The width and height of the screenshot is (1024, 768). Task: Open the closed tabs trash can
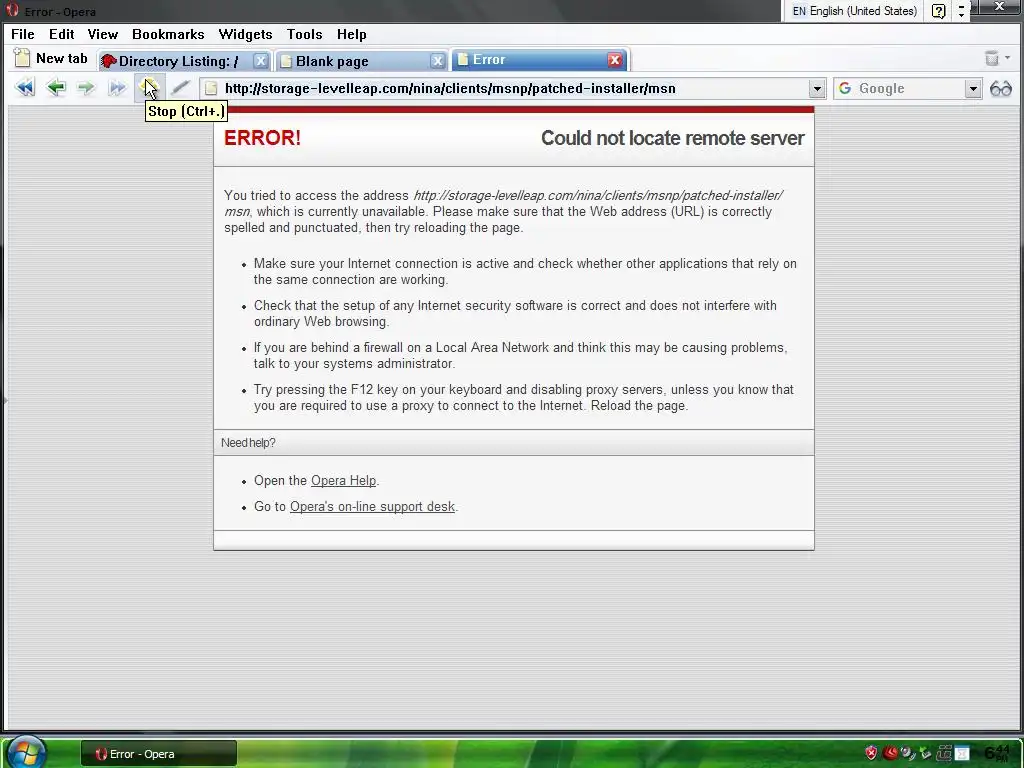point(991,58)
